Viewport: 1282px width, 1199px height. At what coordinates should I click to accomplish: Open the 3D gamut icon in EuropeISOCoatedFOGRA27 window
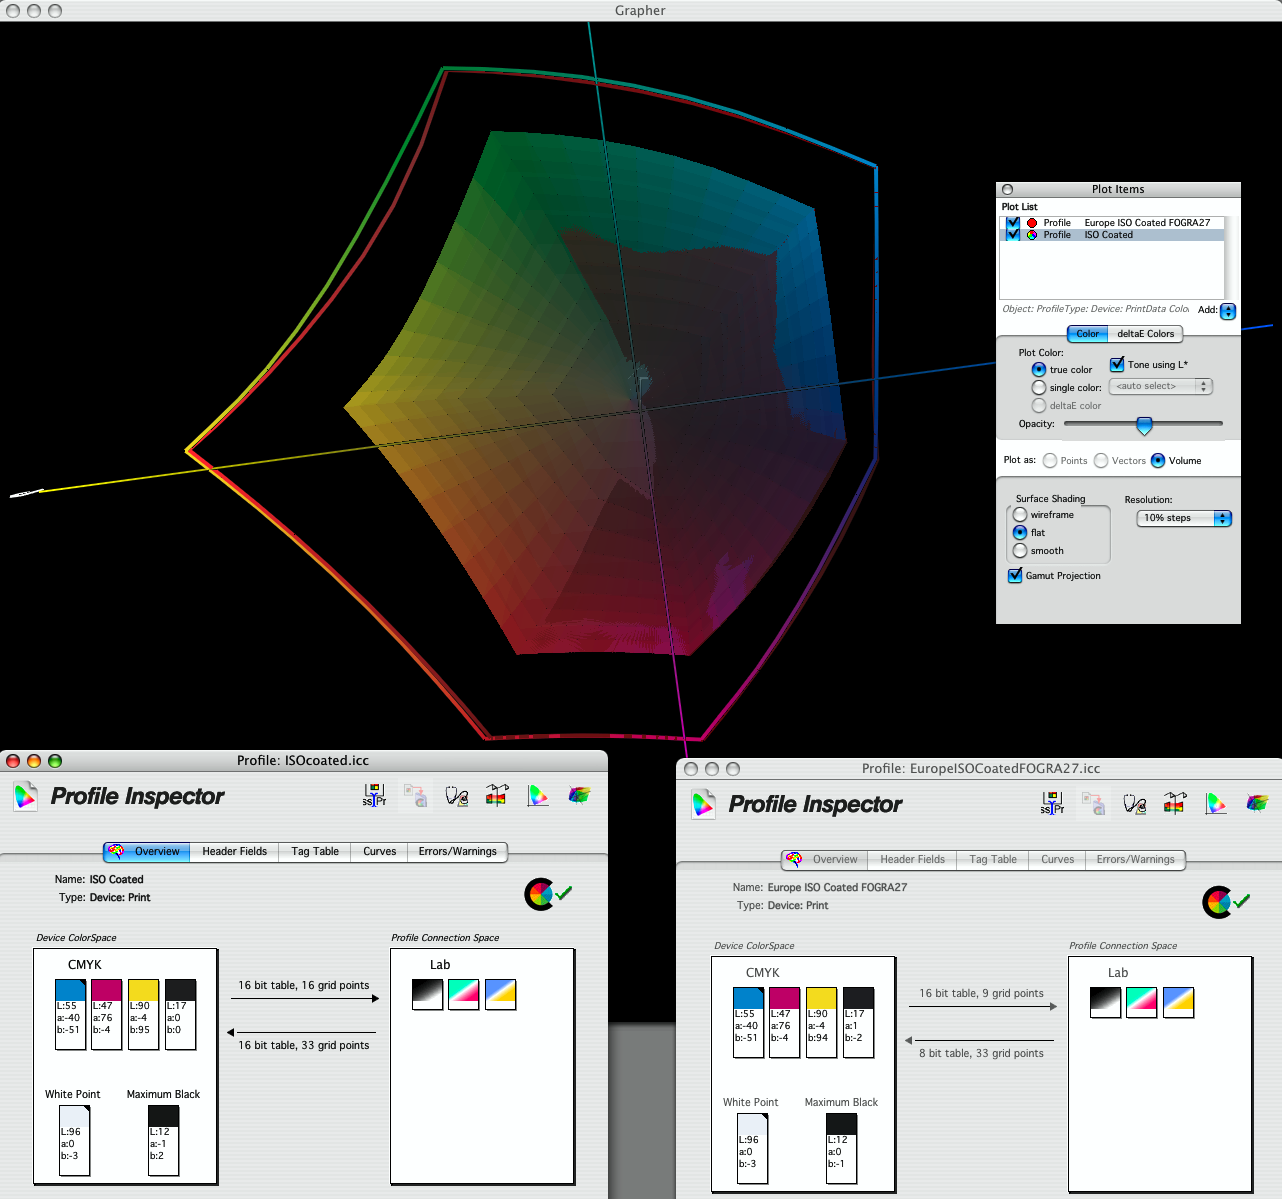click(x=1257, y=804)
